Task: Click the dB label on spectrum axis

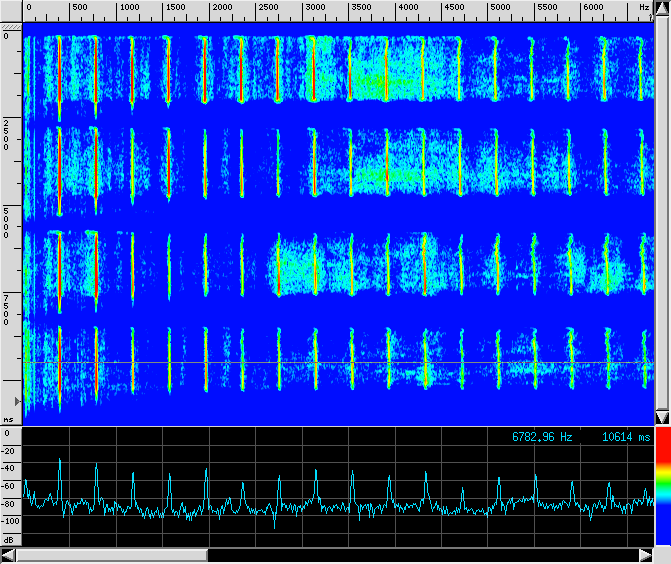Action: point(9,540)
